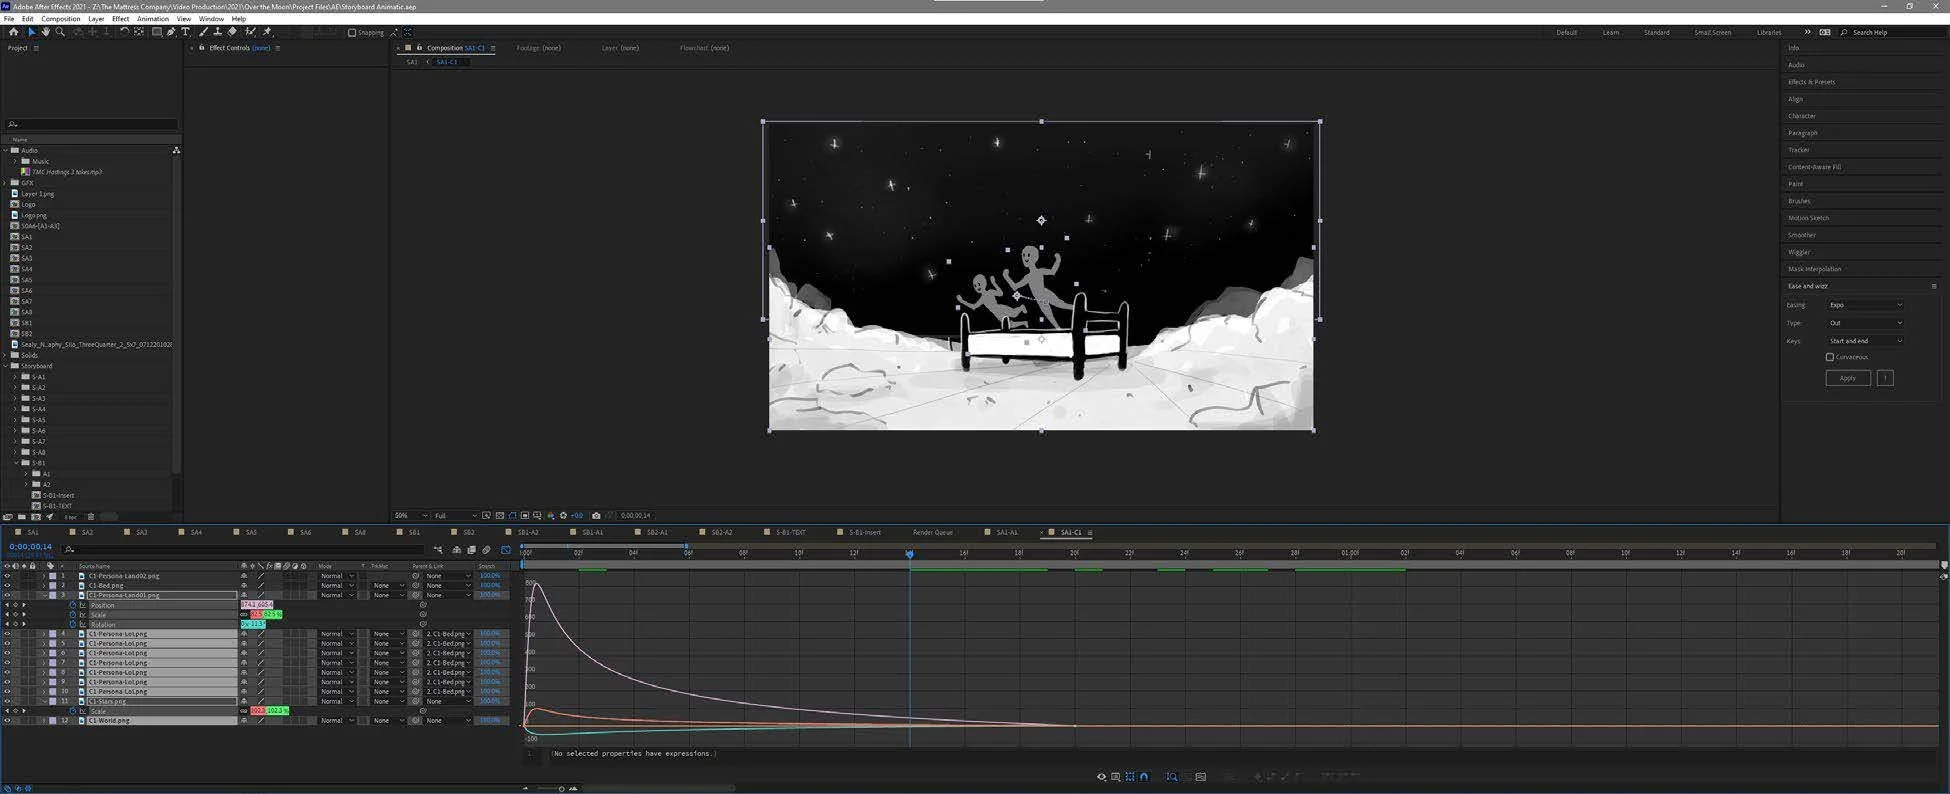Select the Pen tool
Image resolution: width=1950 pixels, height=794 pixels.
pyautogui.click(x=171, y=32)
